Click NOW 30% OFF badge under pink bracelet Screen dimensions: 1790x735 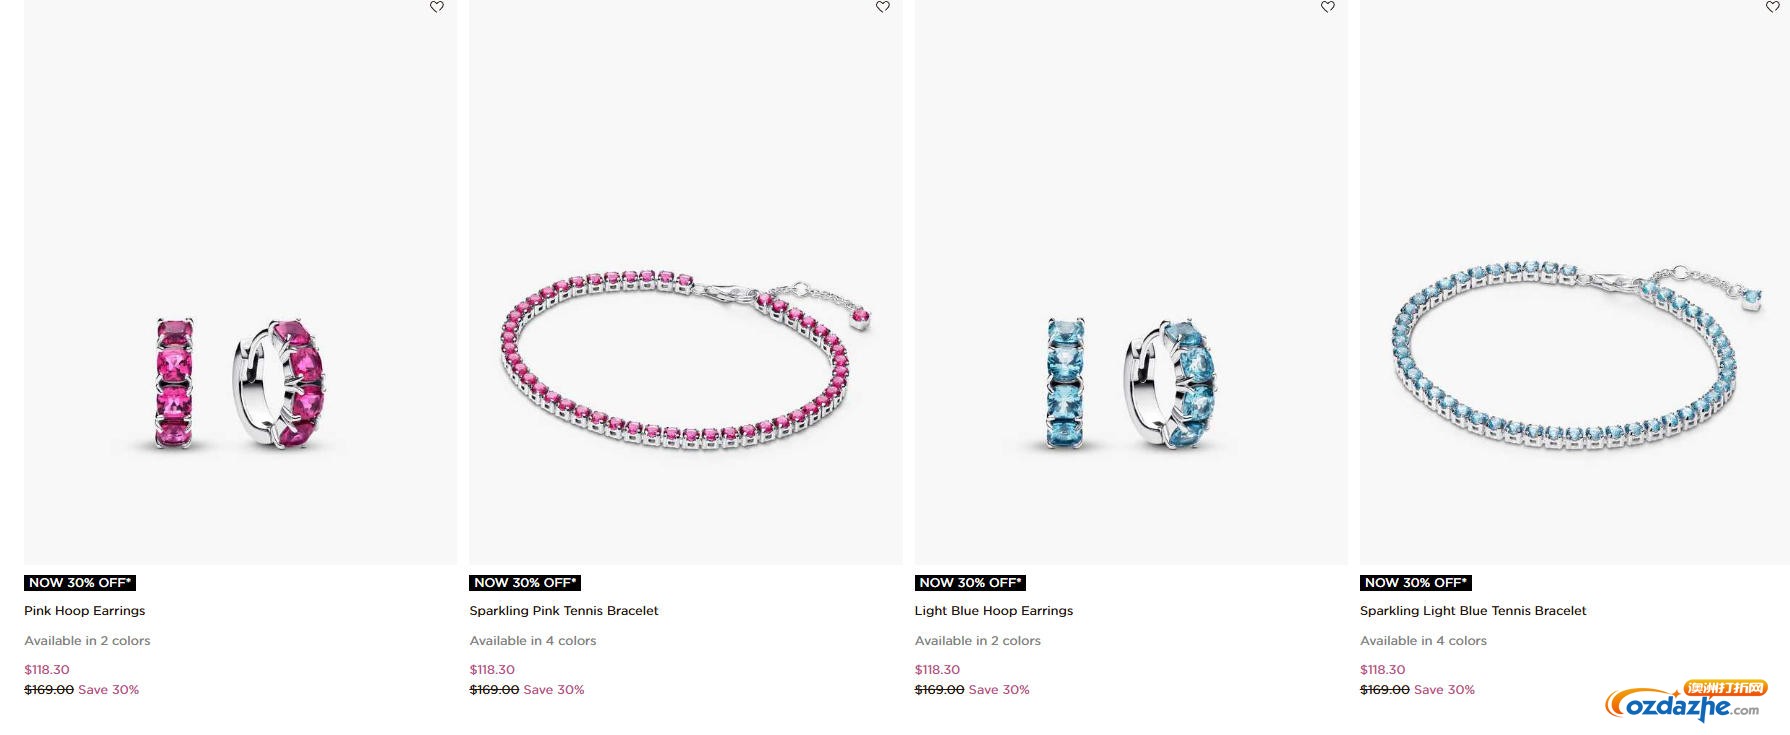coord(525,583)
